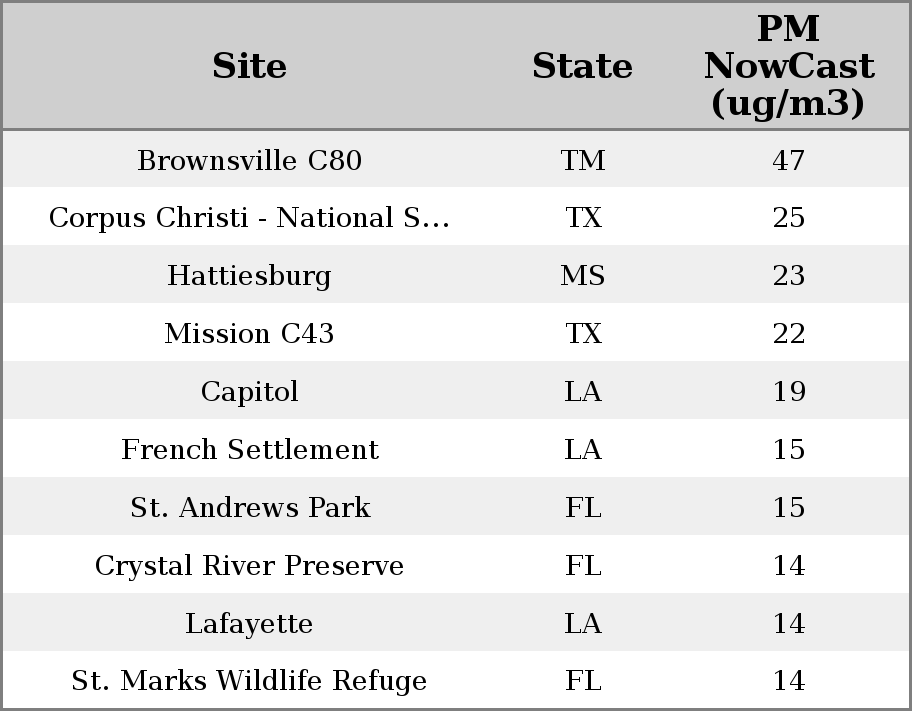Select the Lafayette site cell
Viewport: 912px width, 711px height.
[249, 623]
